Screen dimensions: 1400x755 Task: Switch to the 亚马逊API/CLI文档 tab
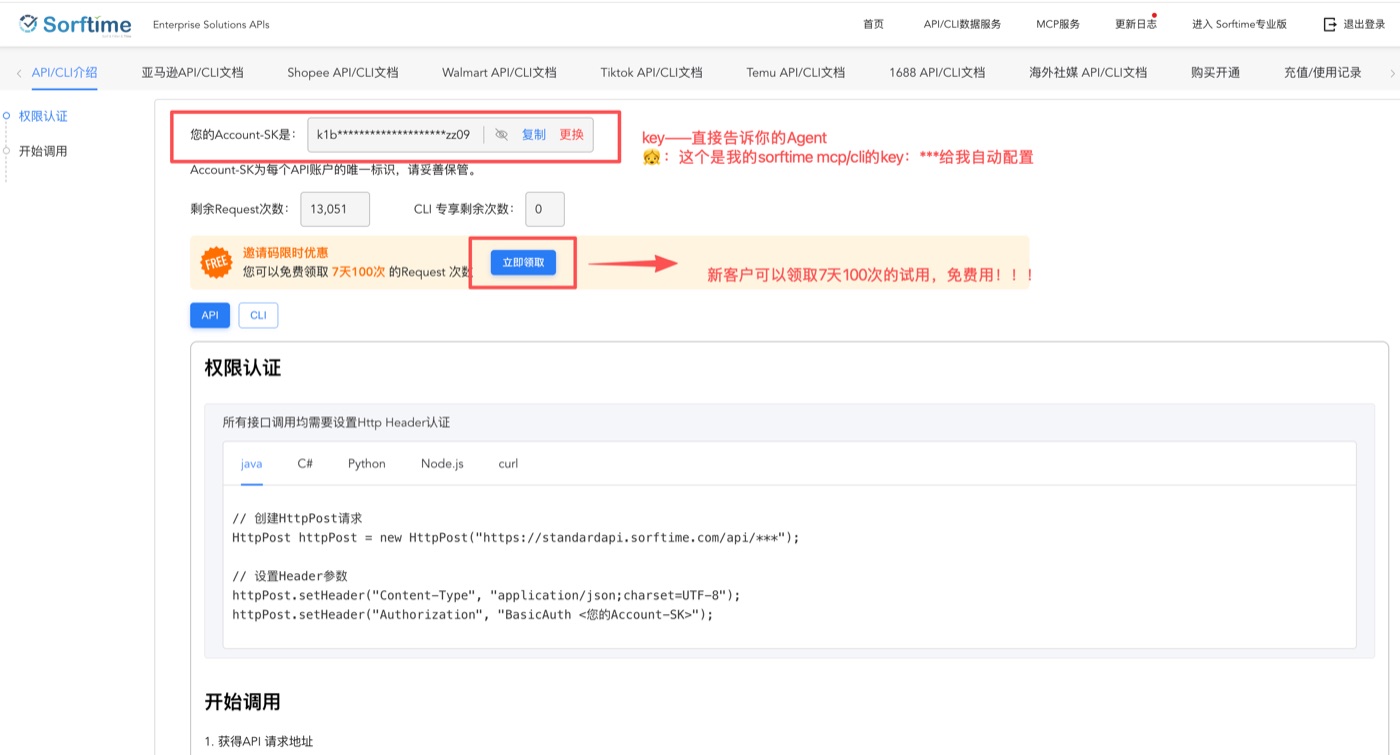coord(192,72)
